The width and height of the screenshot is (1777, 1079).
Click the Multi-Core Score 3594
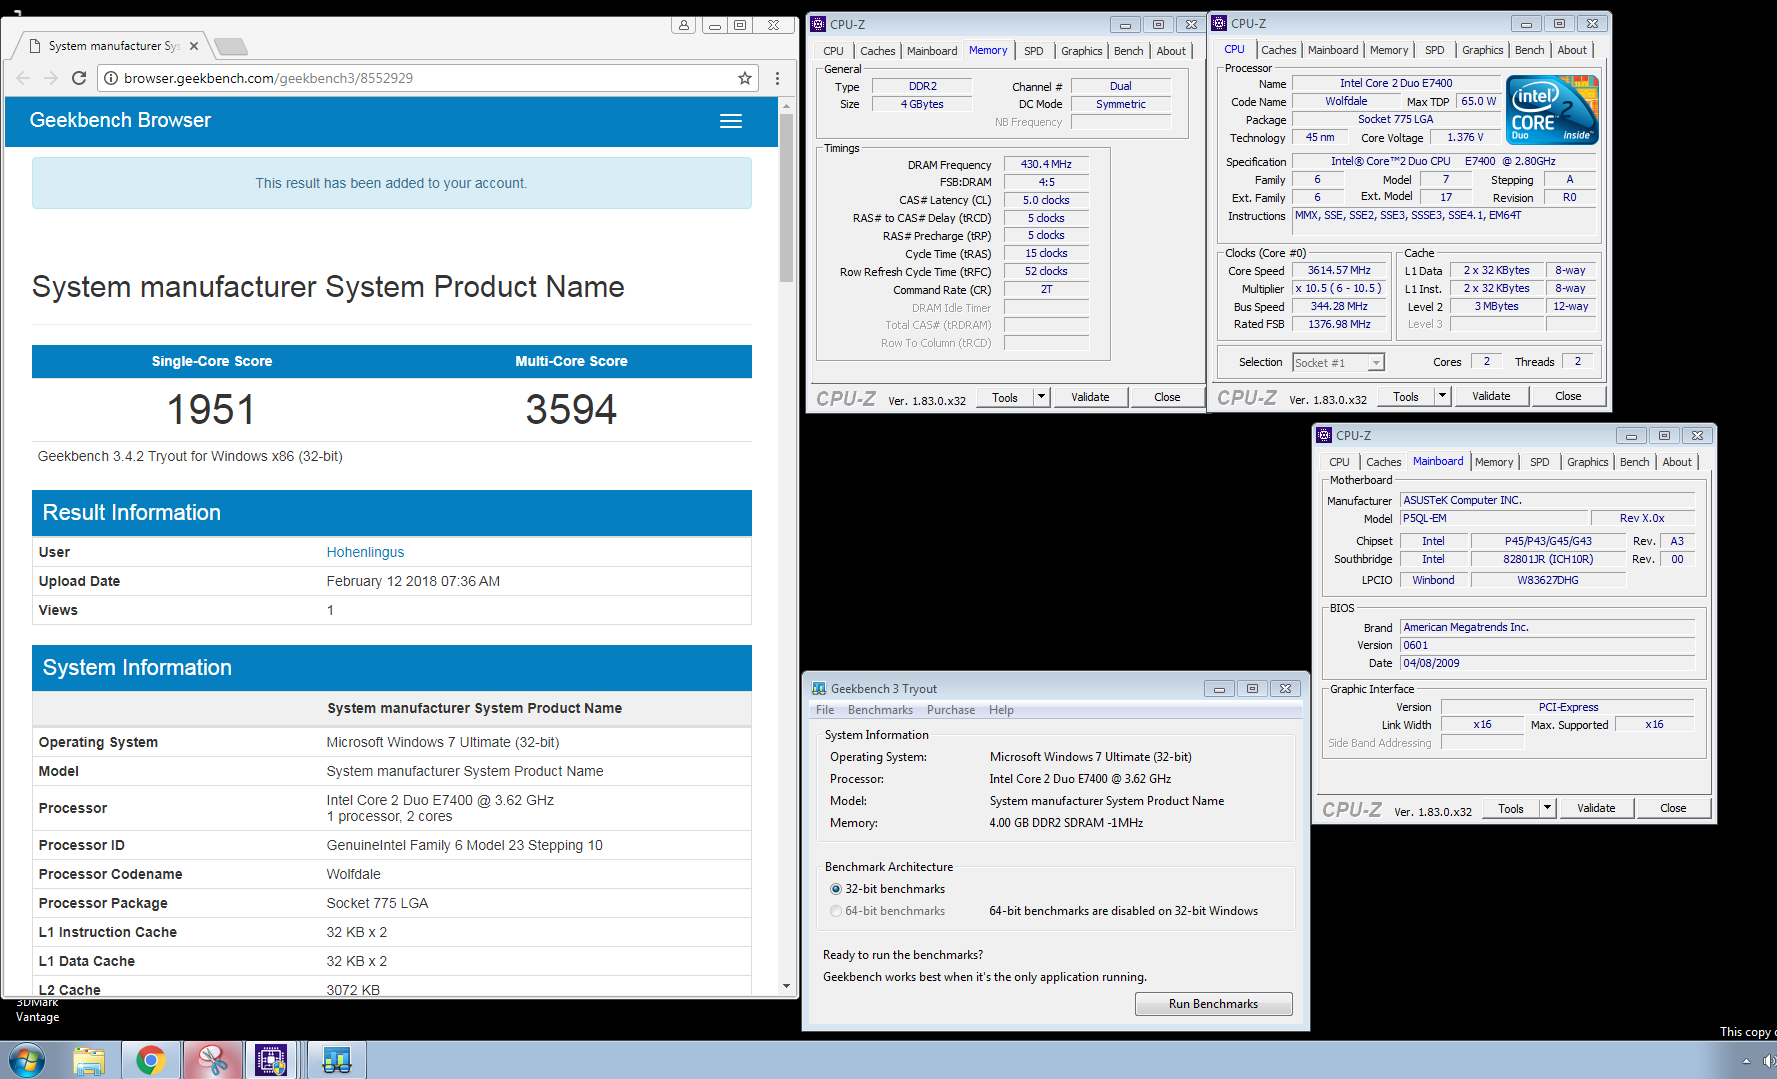pyautogui.click(x=571, y=409)
